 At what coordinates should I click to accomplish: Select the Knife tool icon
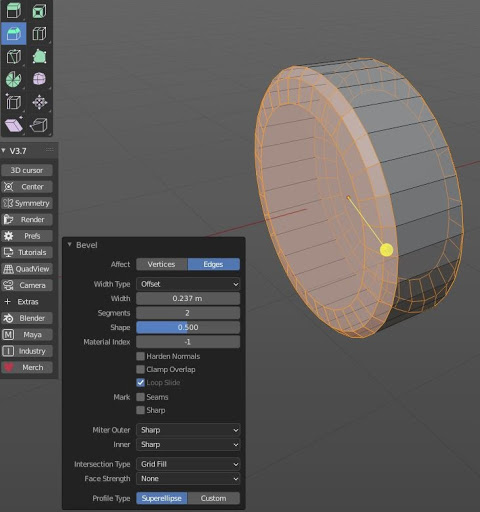click(x=14, y=56)
